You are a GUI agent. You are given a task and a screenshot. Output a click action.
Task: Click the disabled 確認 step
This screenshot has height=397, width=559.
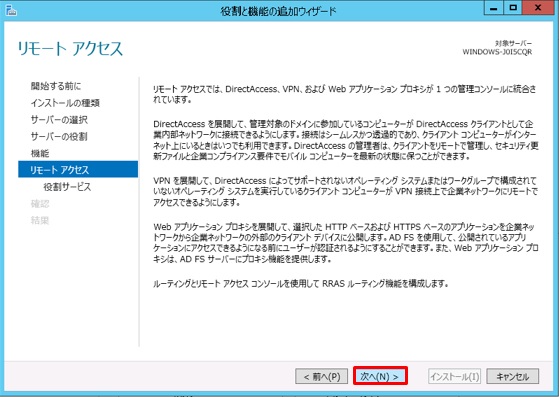pos(40,203)
